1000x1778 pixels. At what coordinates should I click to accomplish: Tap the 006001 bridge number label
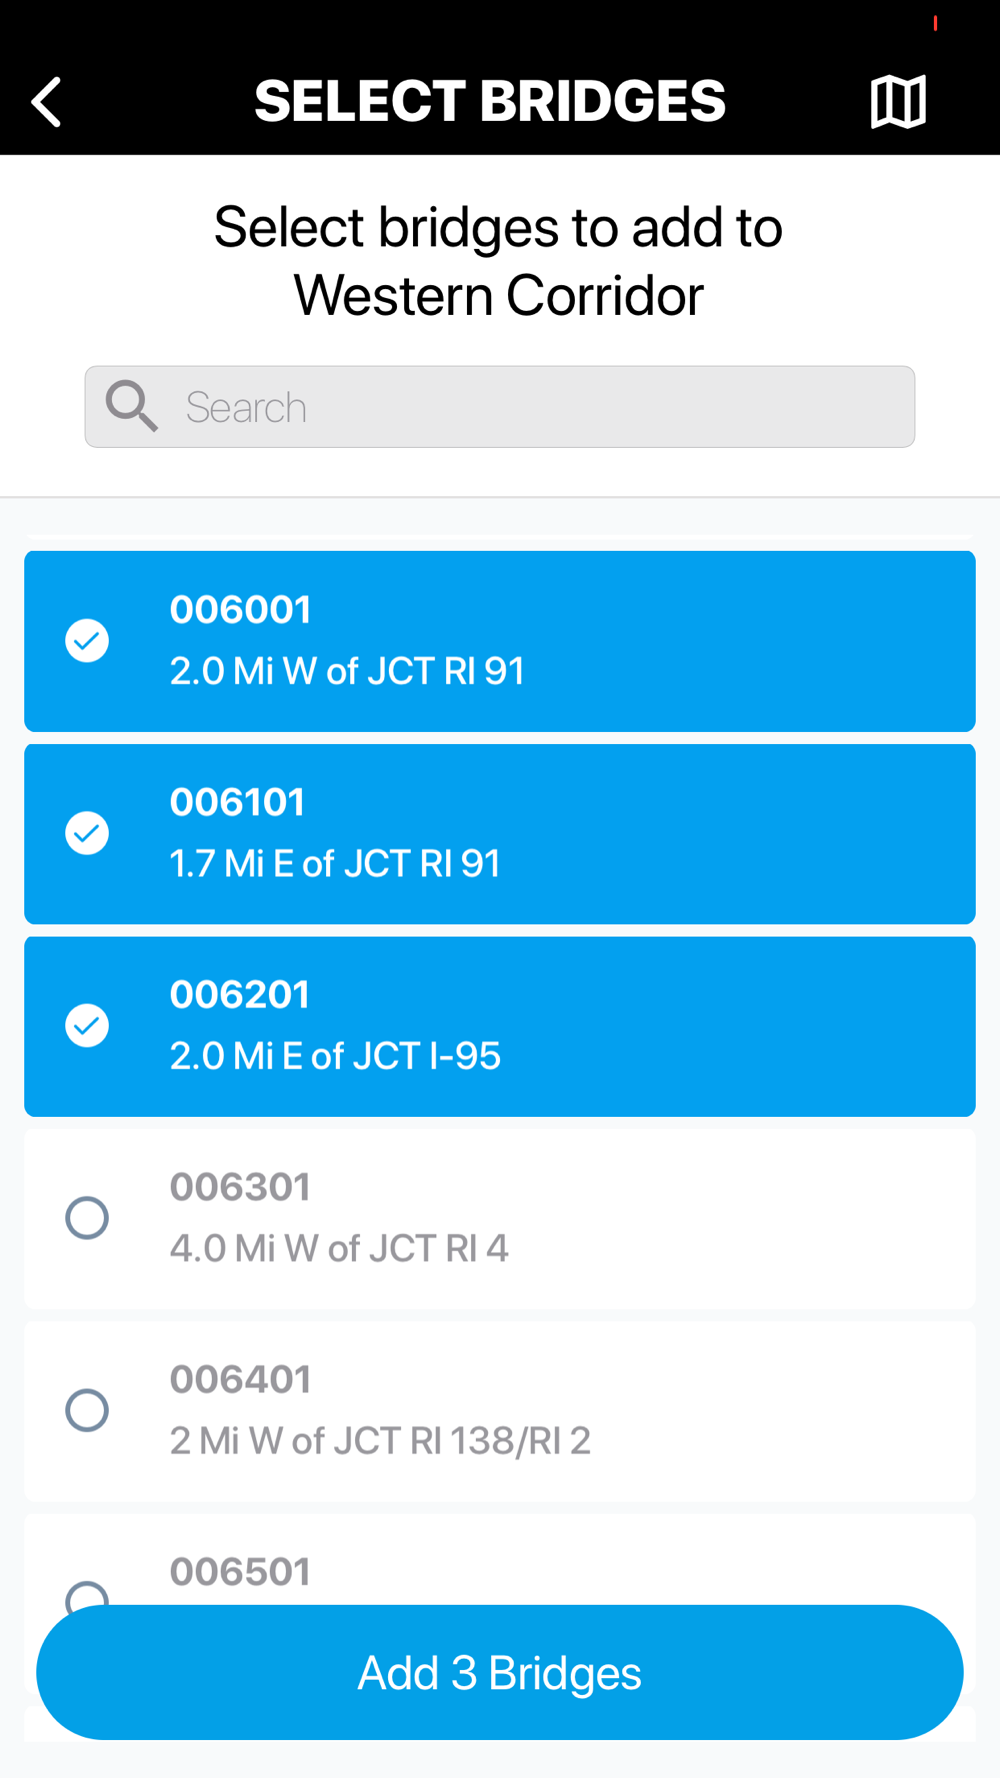click(x=240, y=610)
